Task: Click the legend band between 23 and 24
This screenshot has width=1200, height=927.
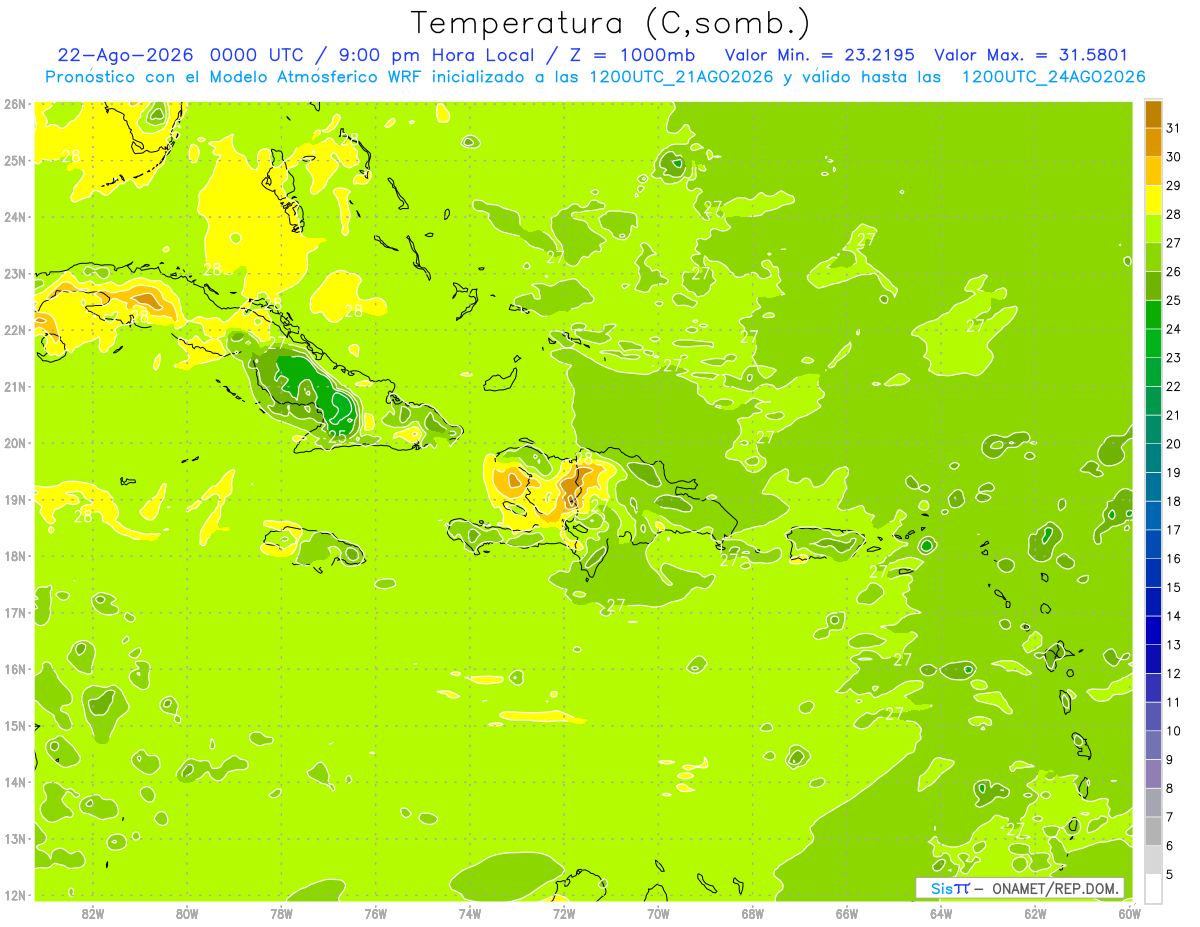Action: pyautogui.click(x=1153, y=344)
